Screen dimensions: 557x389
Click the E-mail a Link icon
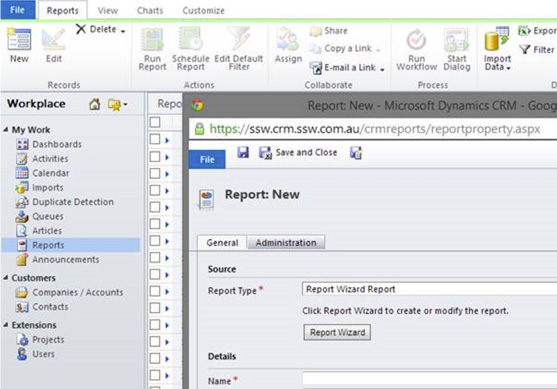(x=315, y=67)
